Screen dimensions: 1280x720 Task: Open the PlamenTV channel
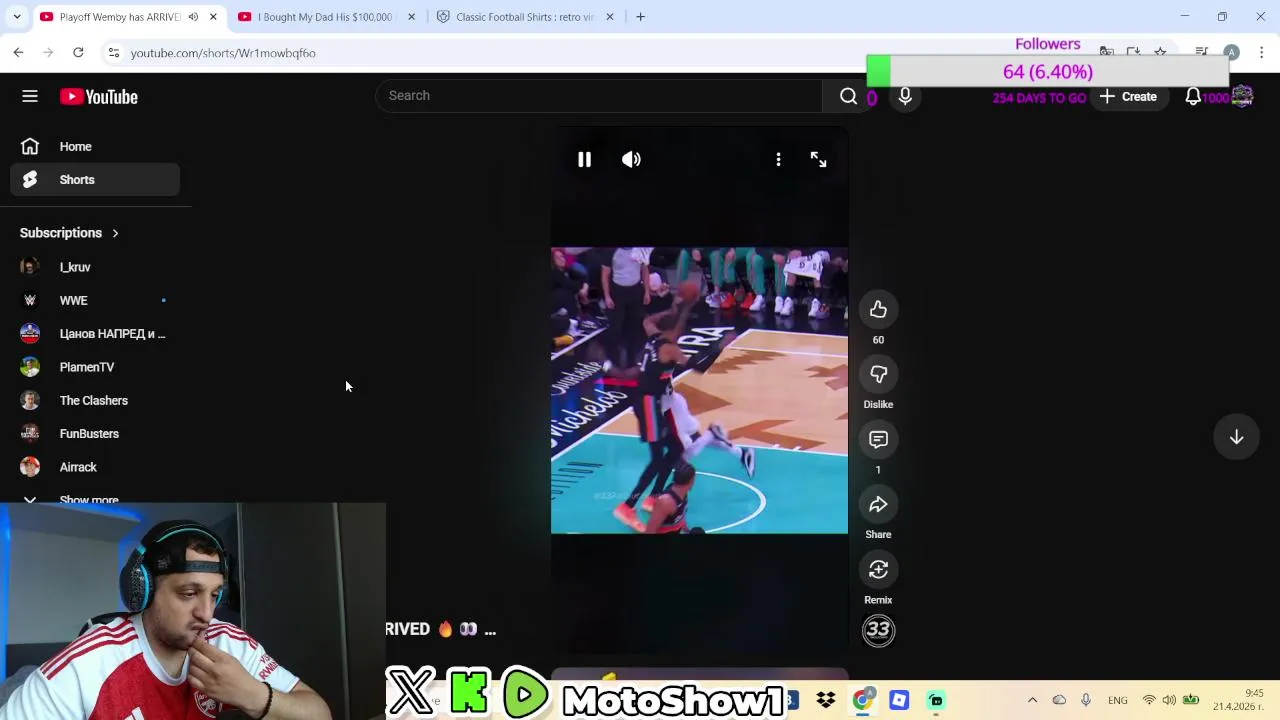[95, 367]
